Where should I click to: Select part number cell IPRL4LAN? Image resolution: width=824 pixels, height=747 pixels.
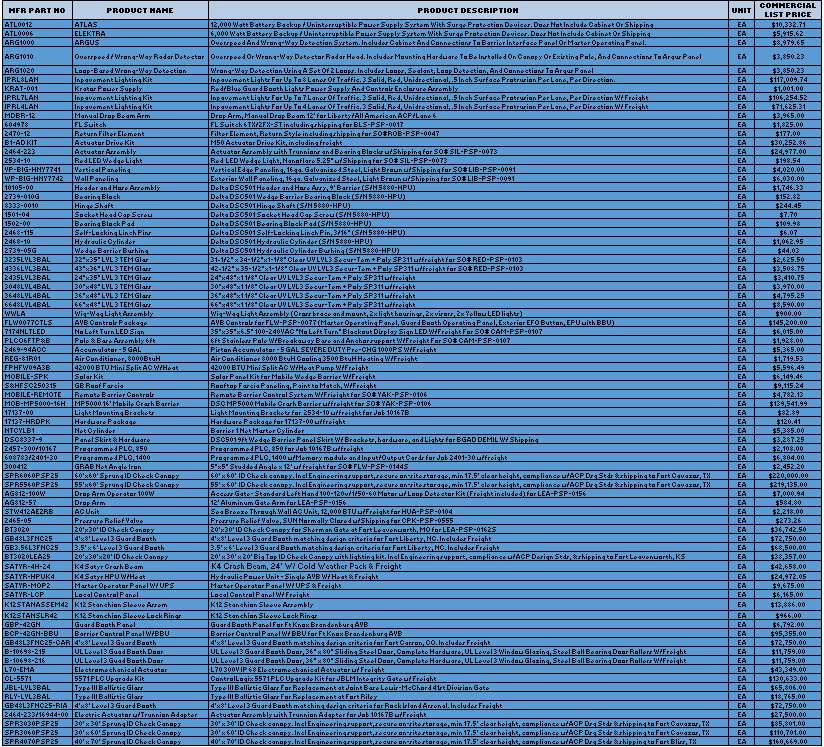tap(37, 107)
